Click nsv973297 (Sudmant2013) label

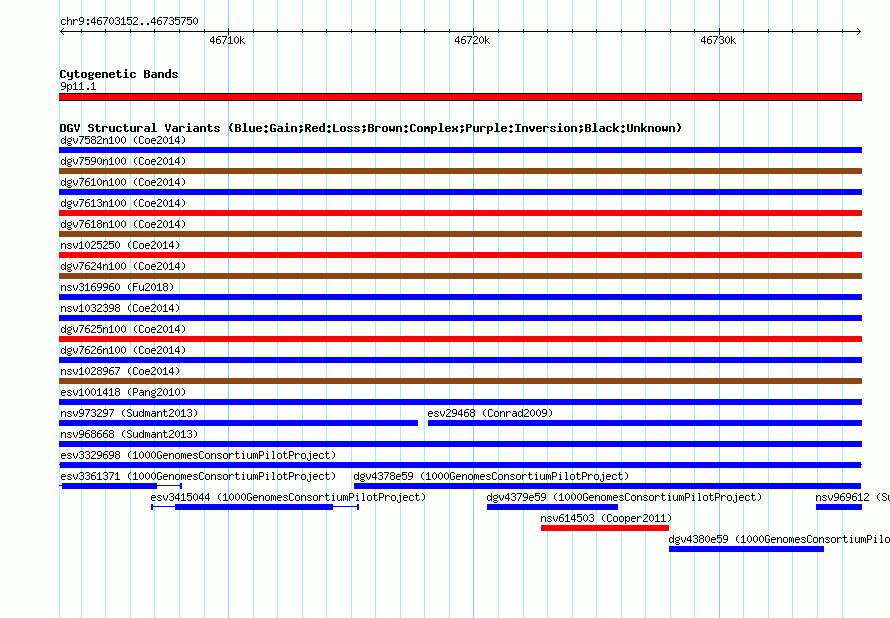pyautogui.click(x=129, y=413)
